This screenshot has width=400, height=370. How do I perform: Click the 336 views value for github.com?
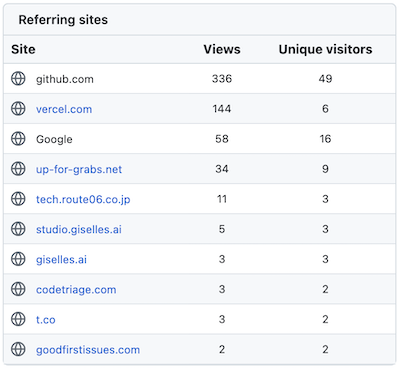pyautogui.click(x=222, y=79)
